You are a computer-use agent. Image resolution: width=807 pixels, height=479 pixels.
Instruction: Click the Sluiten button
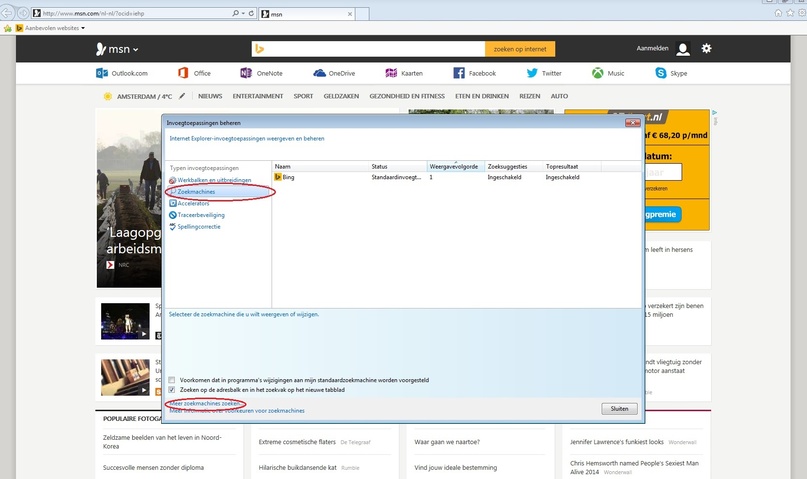(x=620, y=409)
